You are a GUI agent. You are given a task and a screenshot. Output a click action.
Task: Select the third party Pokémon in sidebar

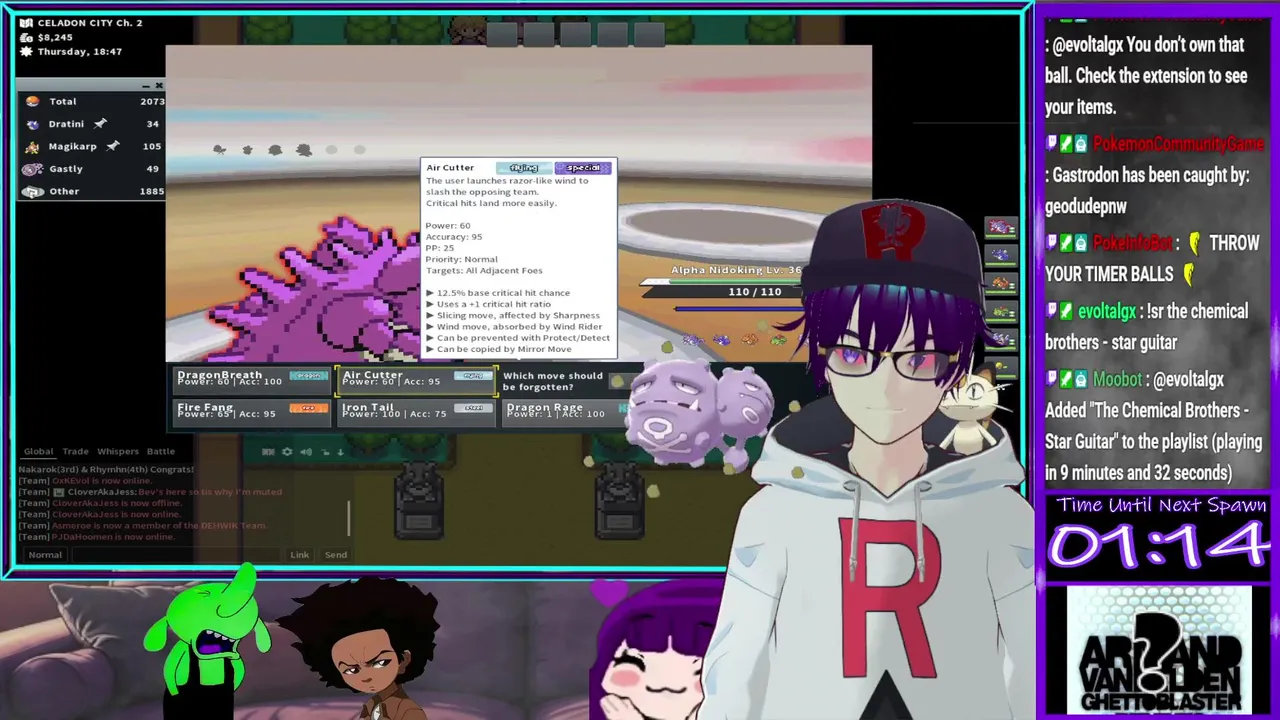[x=1000, y=283]
